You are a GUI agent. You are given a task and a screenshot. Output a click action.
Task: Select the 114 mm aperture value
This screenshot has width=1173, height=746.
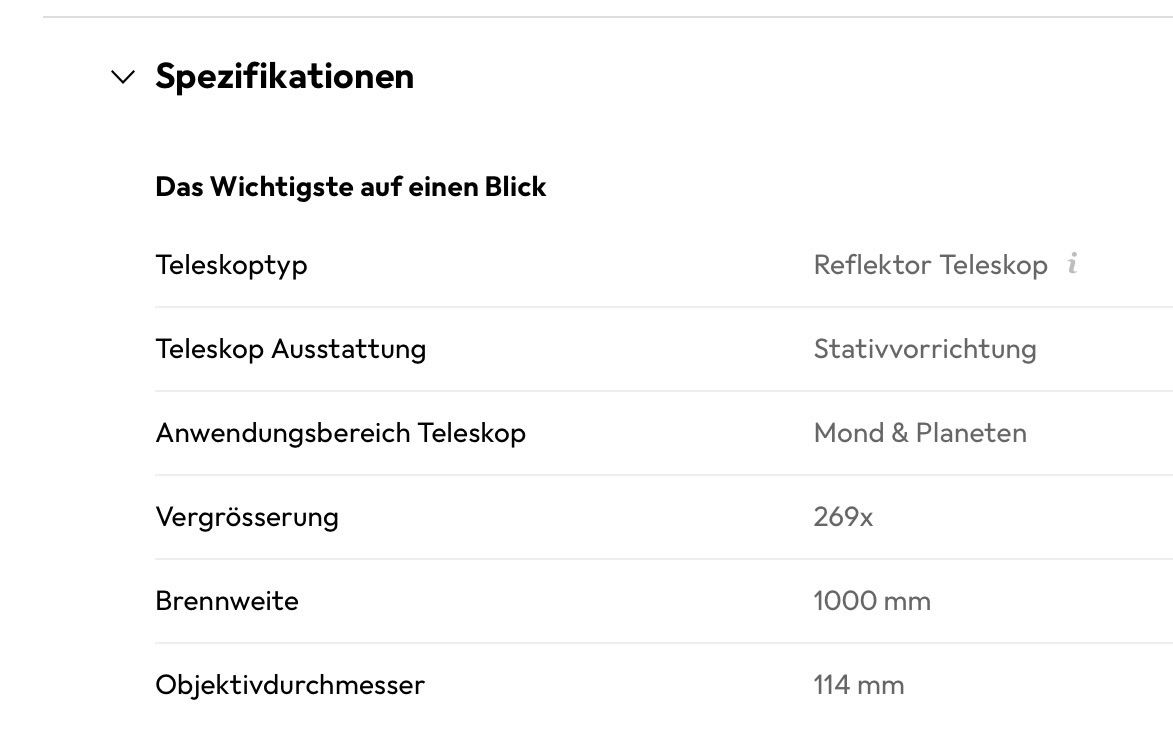(858, 684)
